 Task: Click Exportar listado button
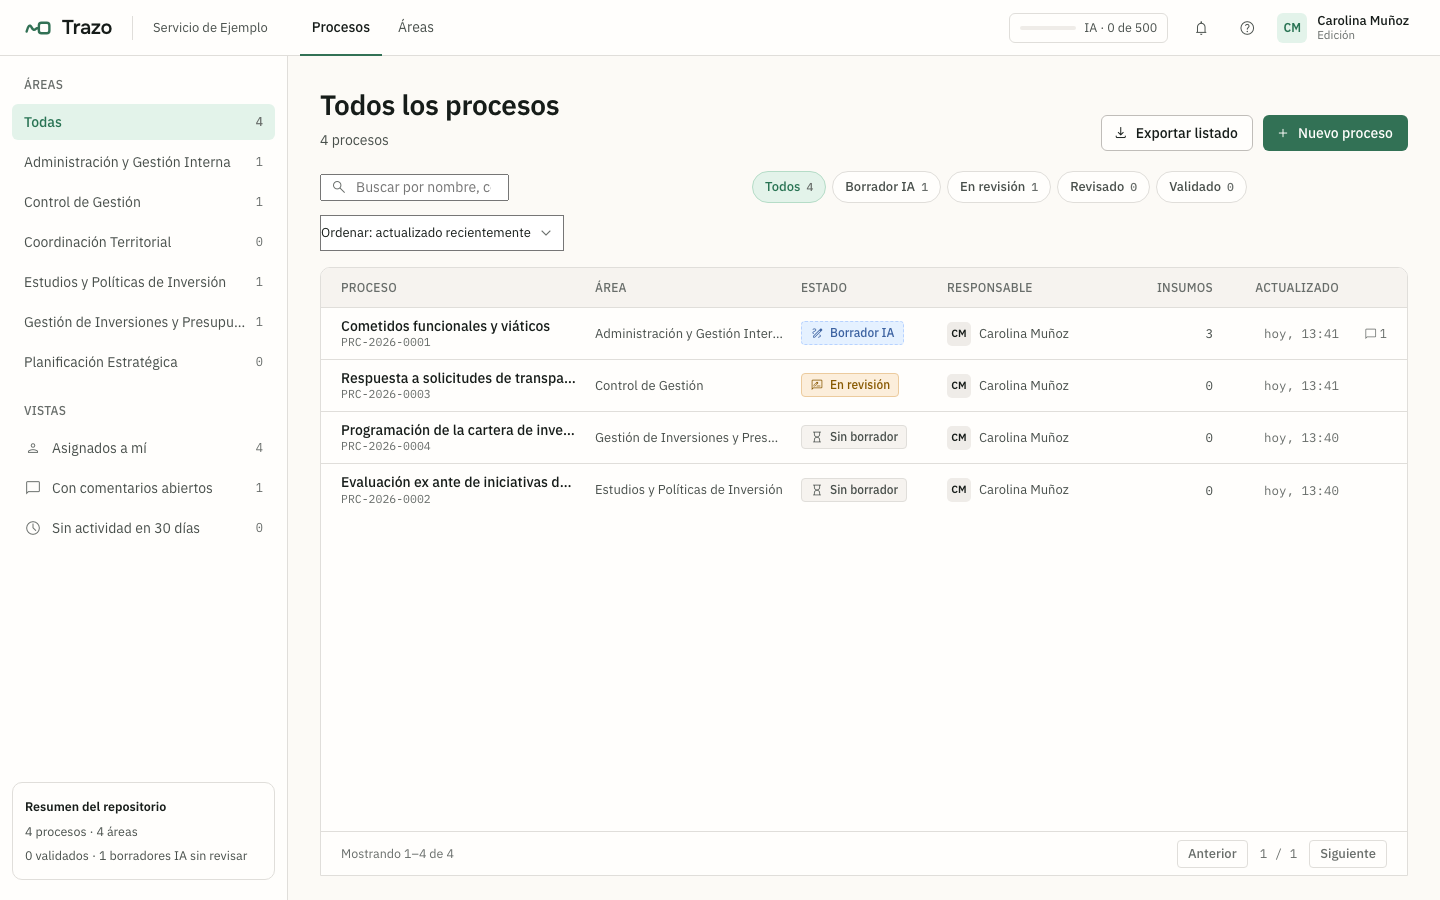click(1177, 133)
